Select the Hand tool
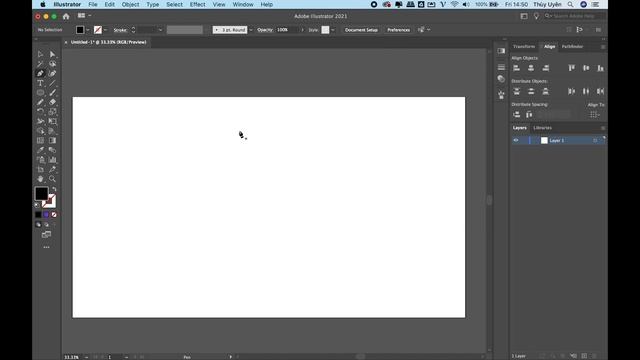The height and width of the screenshot is (360, 640). (x=40, y=179)
